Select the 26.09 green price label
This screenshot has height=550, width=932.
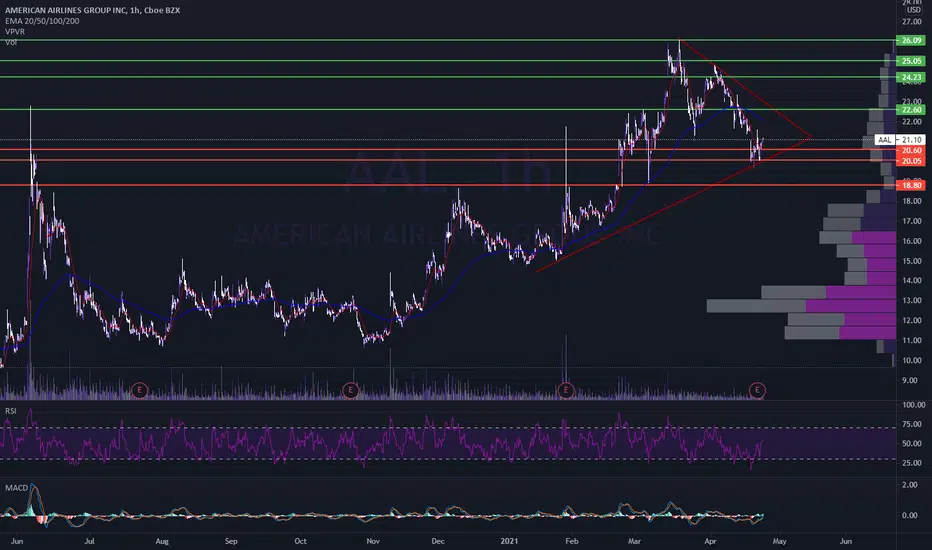click(x=911, y=40)
